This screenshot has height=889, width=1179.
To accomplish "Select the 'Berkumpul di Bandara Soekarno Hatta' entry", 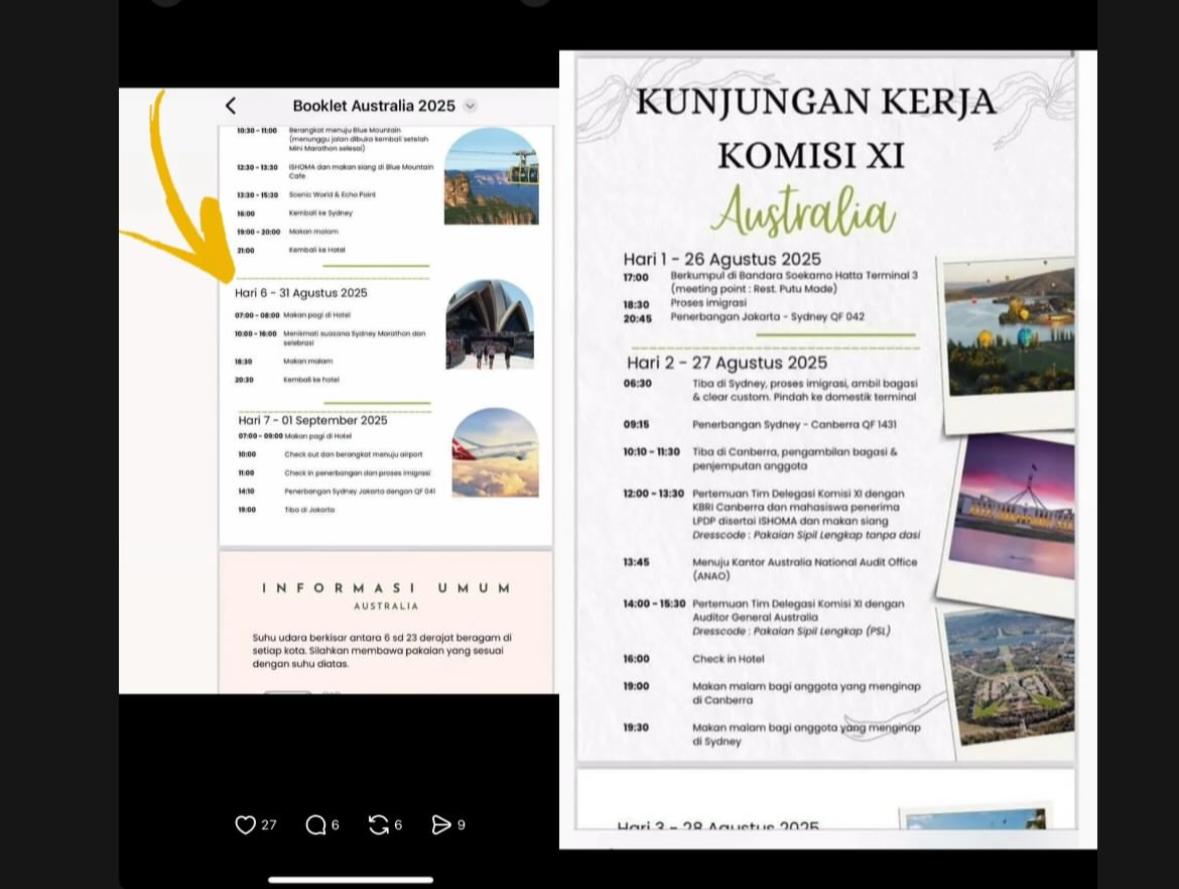I will 794,282.
